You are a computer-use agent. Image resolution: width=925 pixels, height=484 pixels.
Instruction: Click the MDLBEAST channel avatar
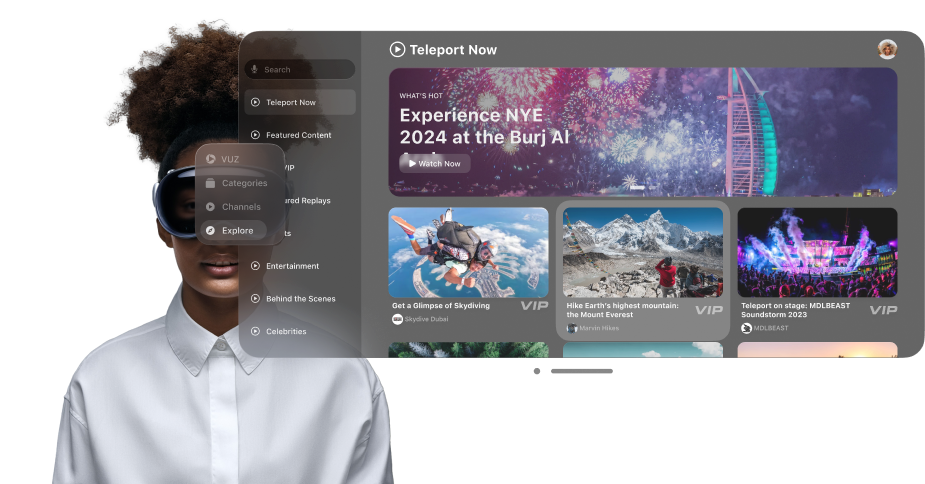pyautogui.click(x=746, y=328)
